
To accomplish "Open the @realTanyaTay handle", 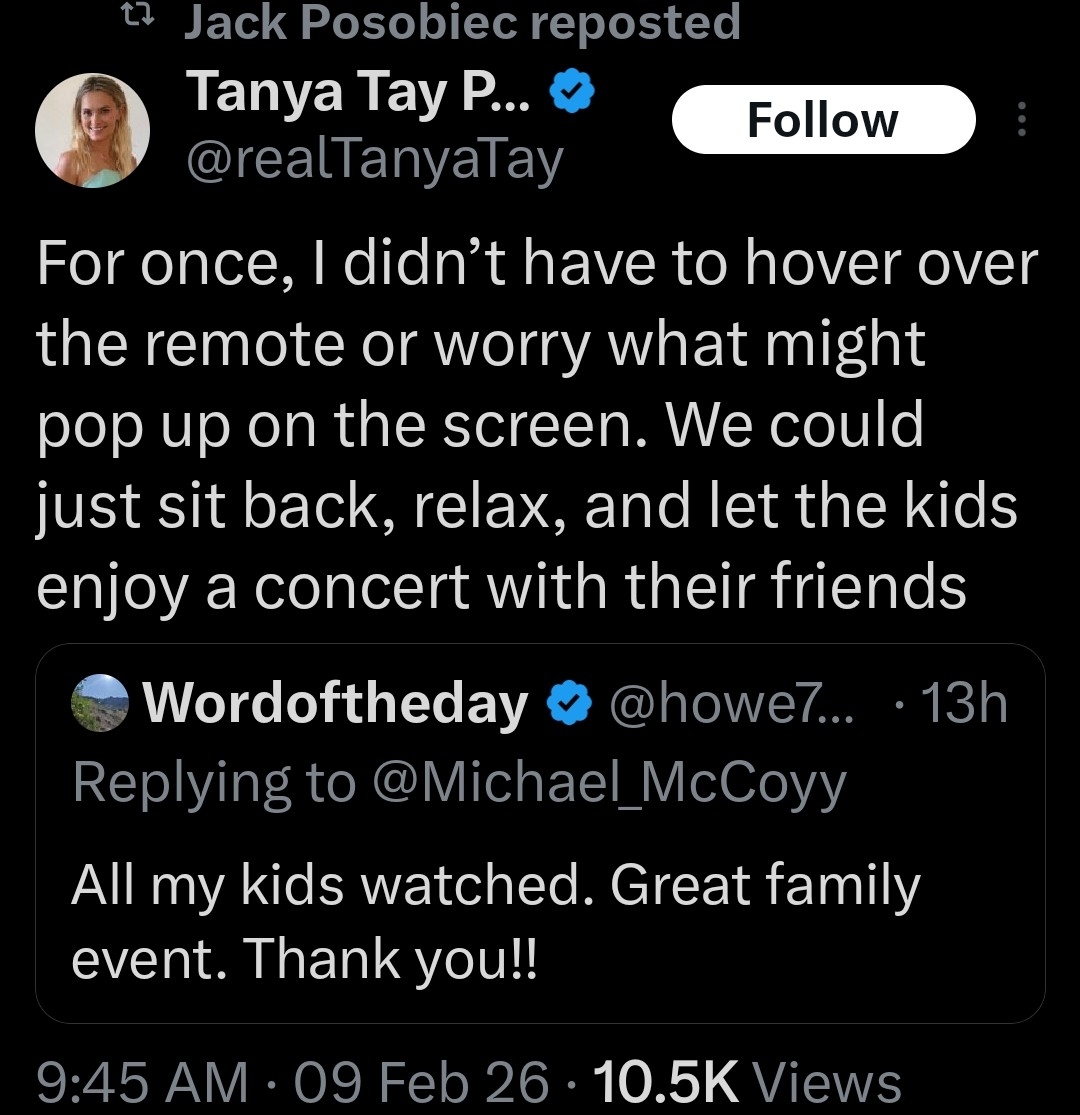I will pos(375,158).
